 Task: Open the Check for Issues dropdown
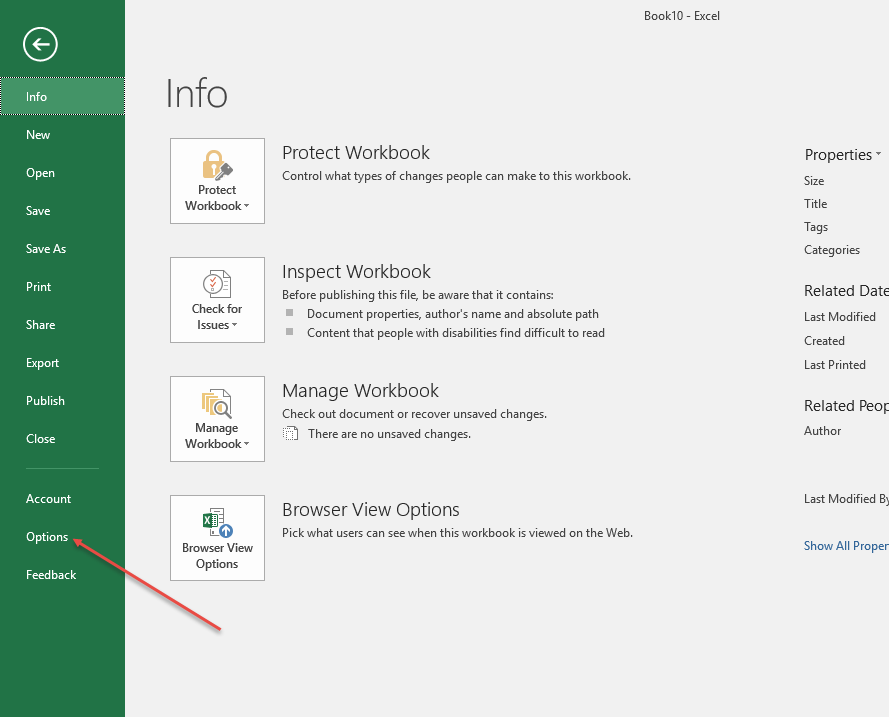pyautogui.click(x=217, y=300)
